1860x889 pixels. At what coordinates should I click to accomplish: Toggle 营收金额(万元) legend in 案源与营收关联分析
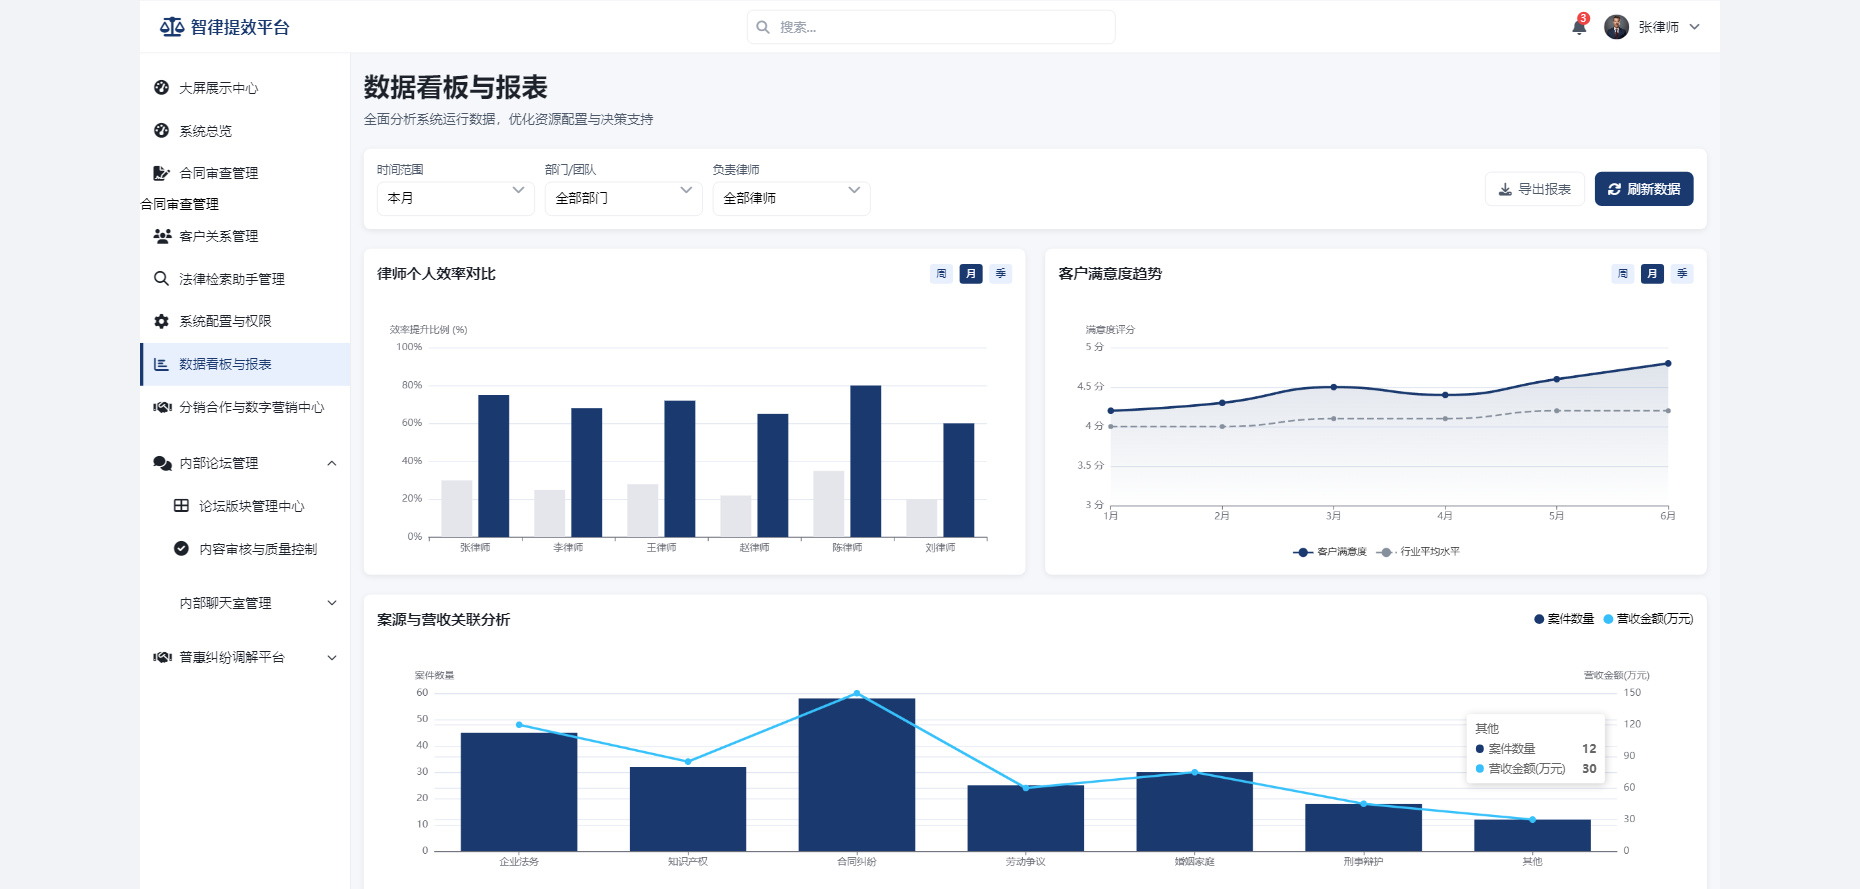pyautogui.click(x=1648, y=619)
